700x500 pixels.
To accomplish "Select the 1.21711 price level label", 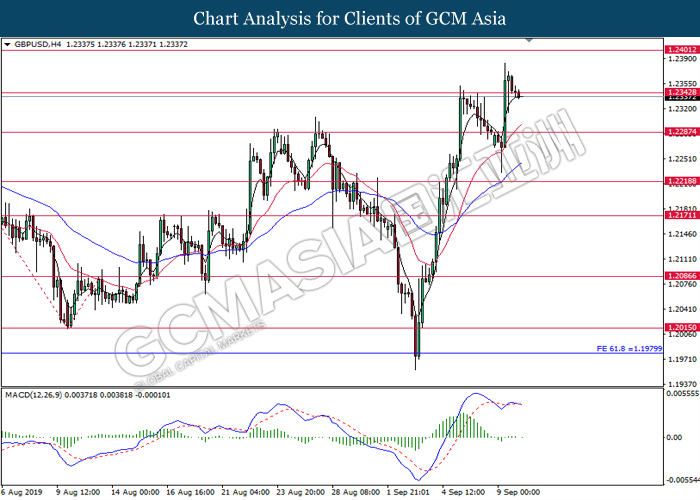I will [682, 215].
